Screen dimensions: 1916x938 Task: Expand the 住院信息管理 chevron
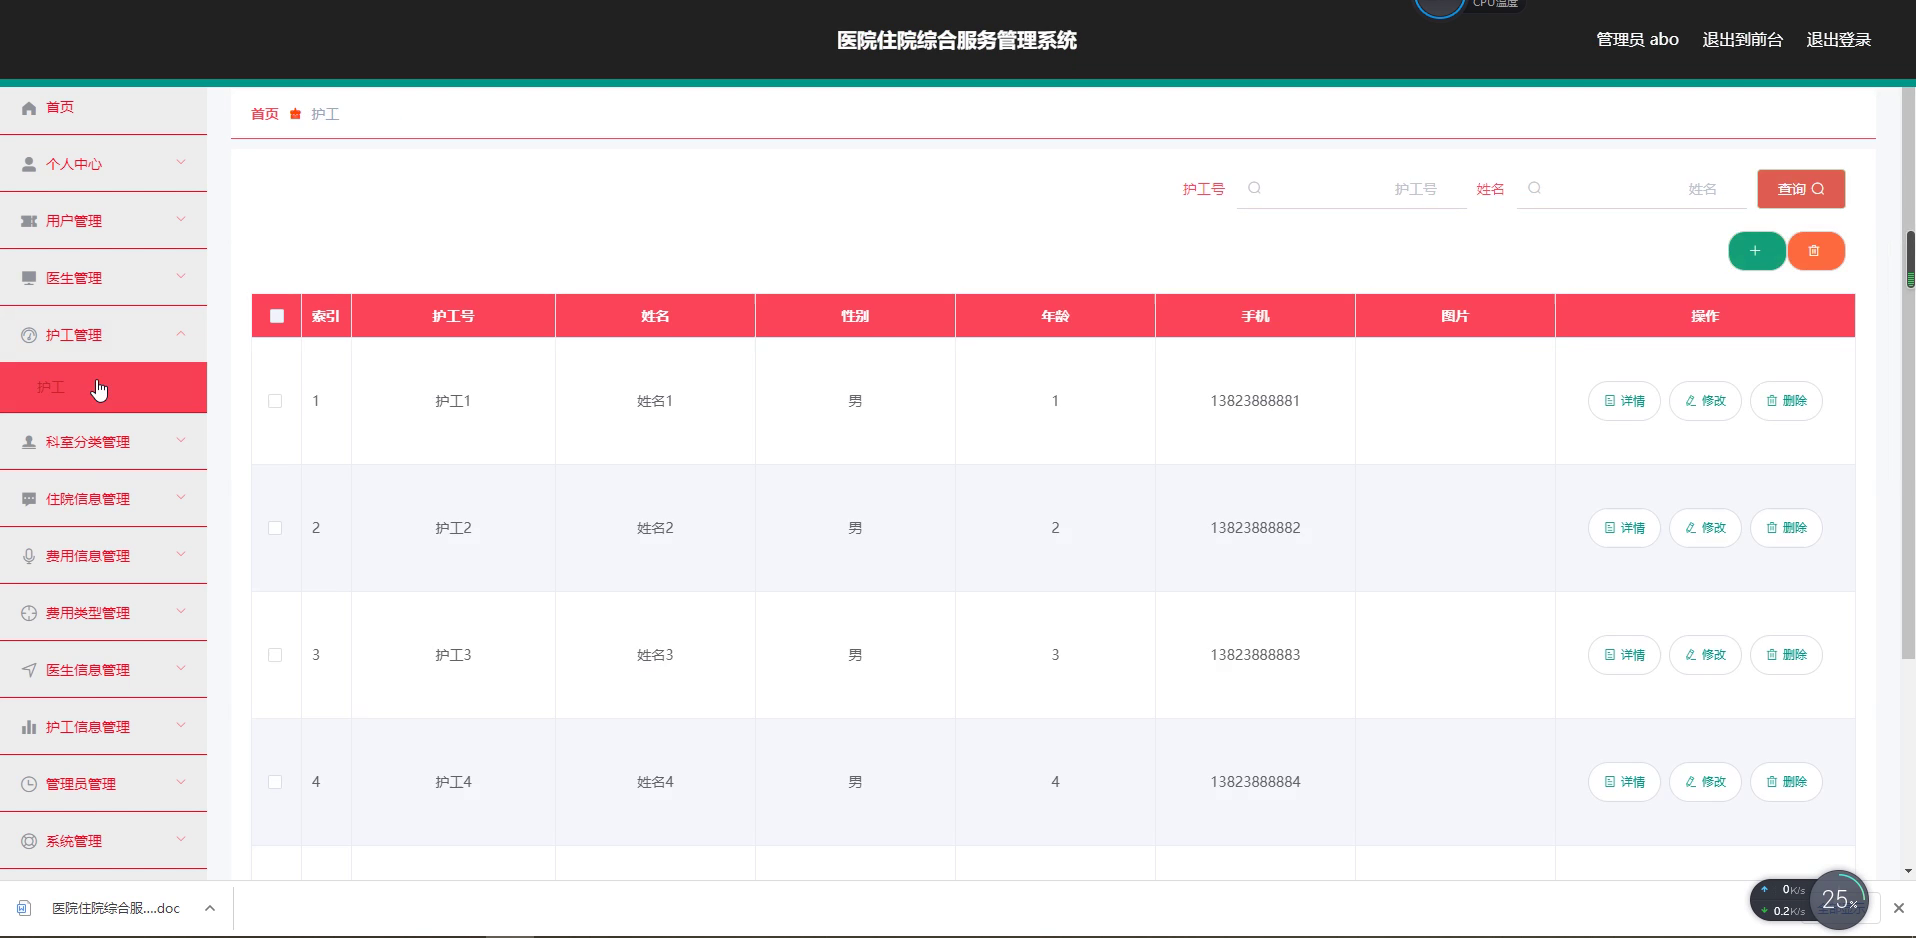click(x=181, y=497)
